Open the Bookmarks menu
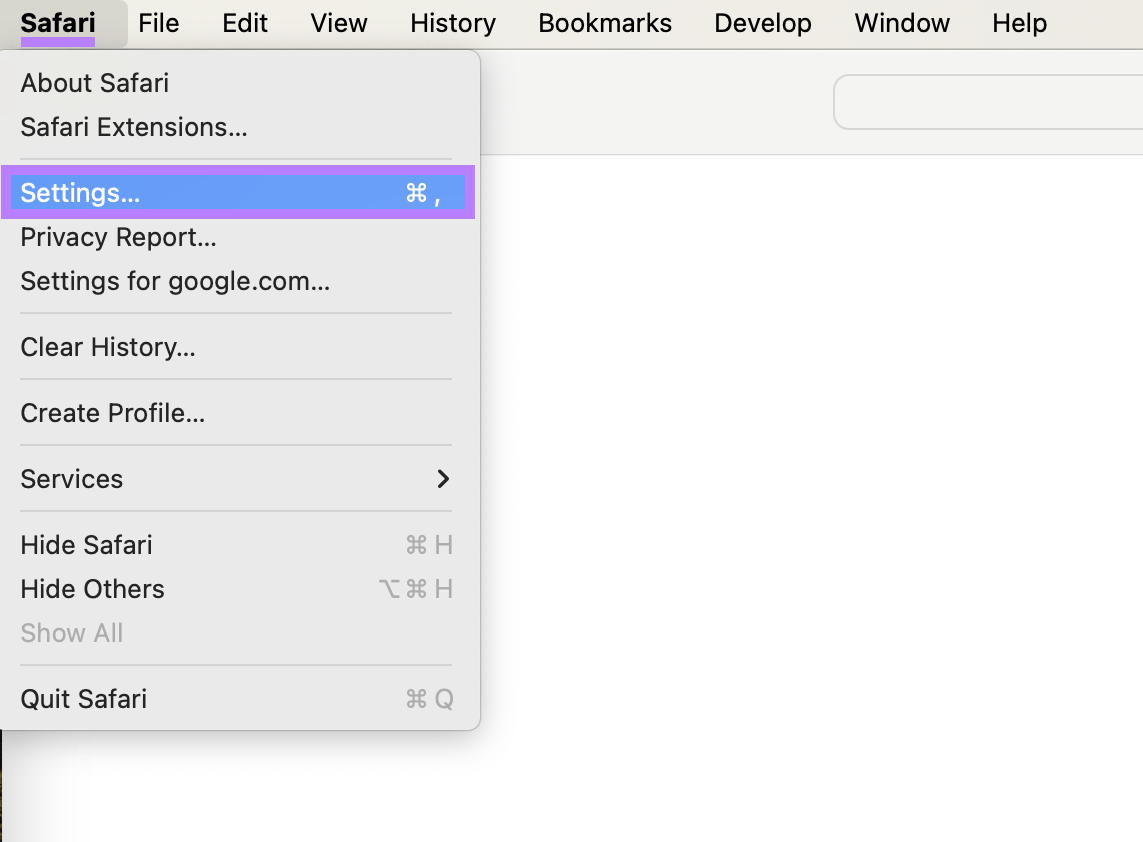This screenshot has height=842, width=1143. pos(605,23)
